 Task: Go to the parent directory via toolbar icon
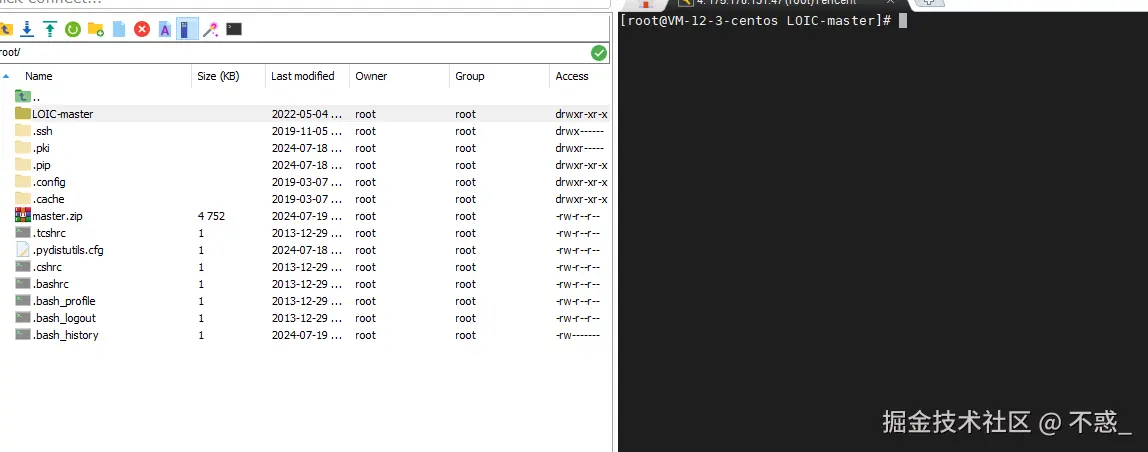point(6,29)
